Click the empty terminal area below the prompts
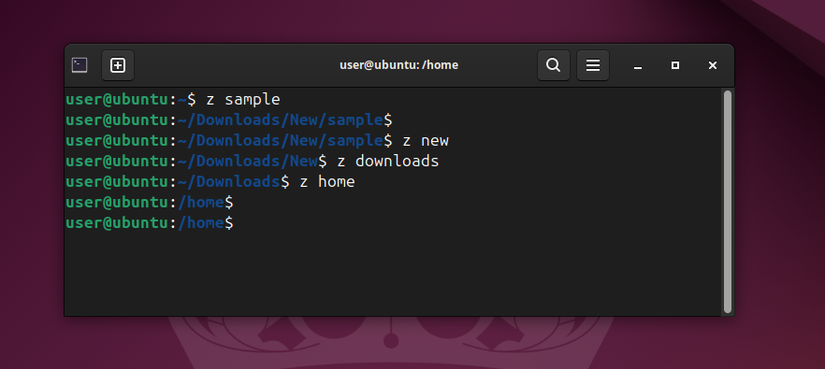This screenshot has height=369, width=825. pos(394,274)
